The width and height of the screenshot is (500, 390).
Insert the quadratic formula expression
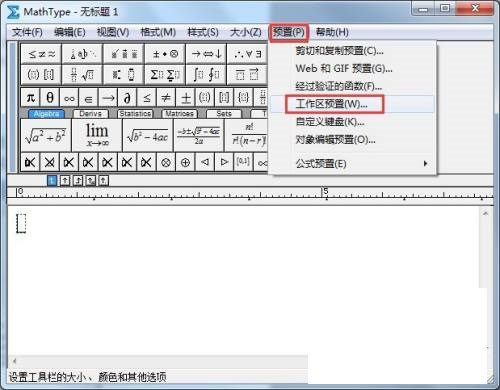[199, 135]
